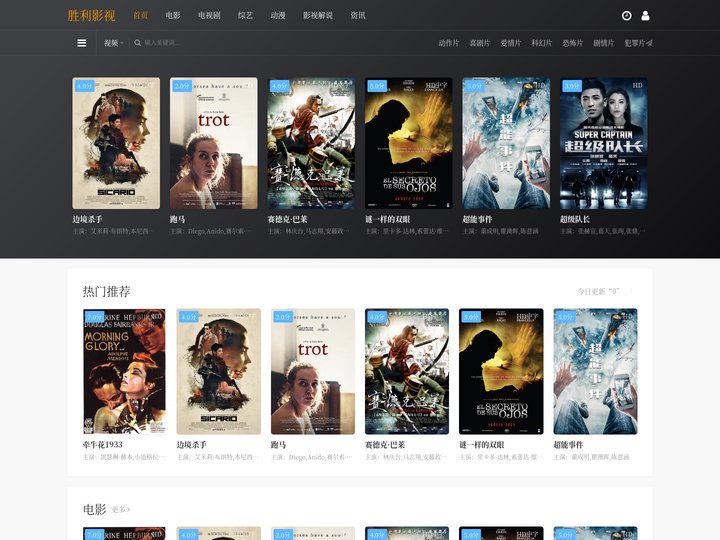Open trot poster in 热门推荐
Screen dimensions: 720x540
(313, 371)
